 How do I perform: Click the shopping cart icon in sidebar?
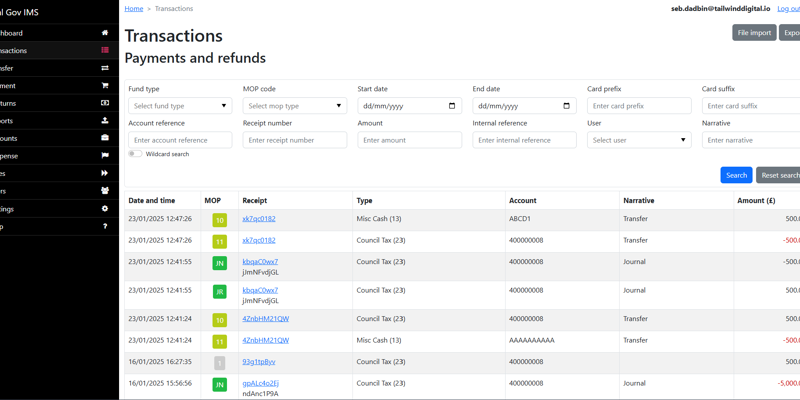pos(104,86)
